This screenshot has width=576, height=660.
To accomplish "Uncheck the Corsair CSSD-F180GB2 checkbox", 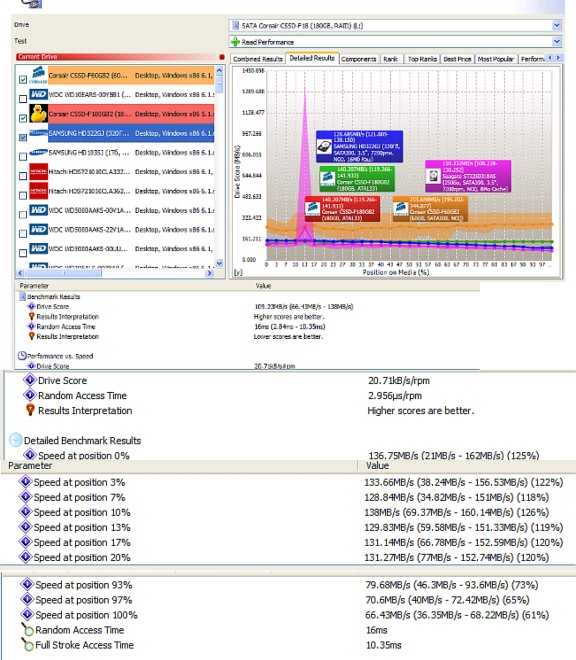I will point(23,118).
